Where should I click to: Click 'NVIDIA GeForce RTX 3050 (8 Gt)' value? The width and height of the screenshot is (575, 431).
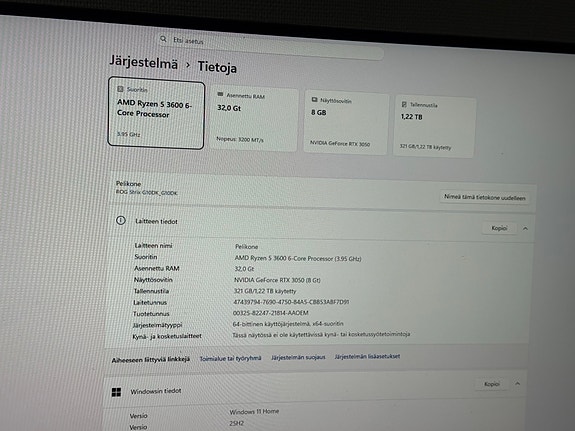pyautogui.click(x=277, y=280)
